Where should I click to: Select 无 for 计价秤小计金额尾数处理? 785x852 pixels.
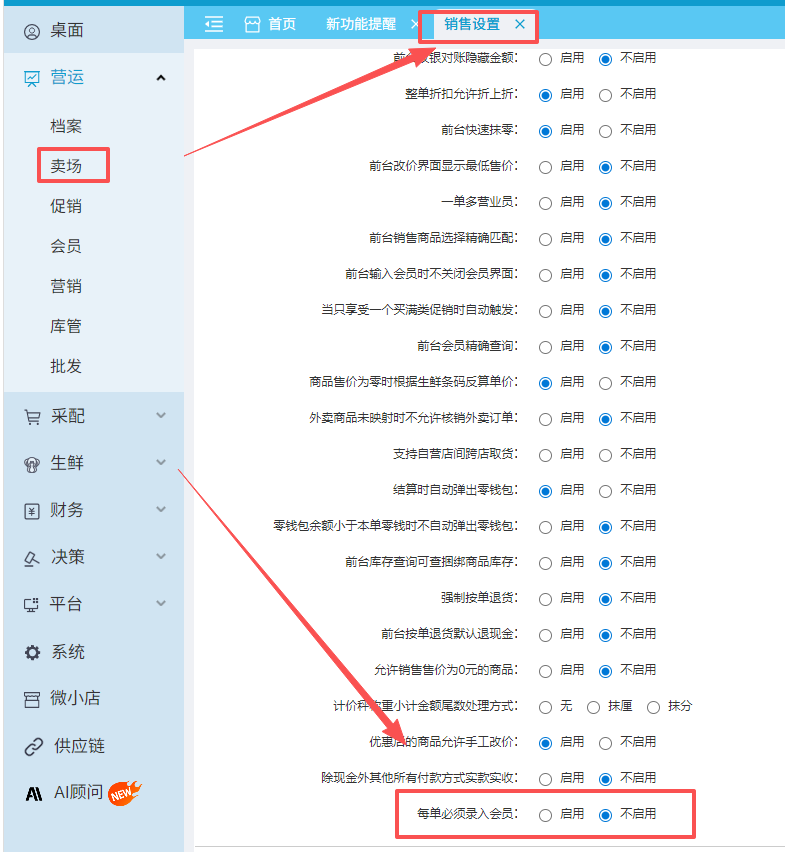click(545, 707)
